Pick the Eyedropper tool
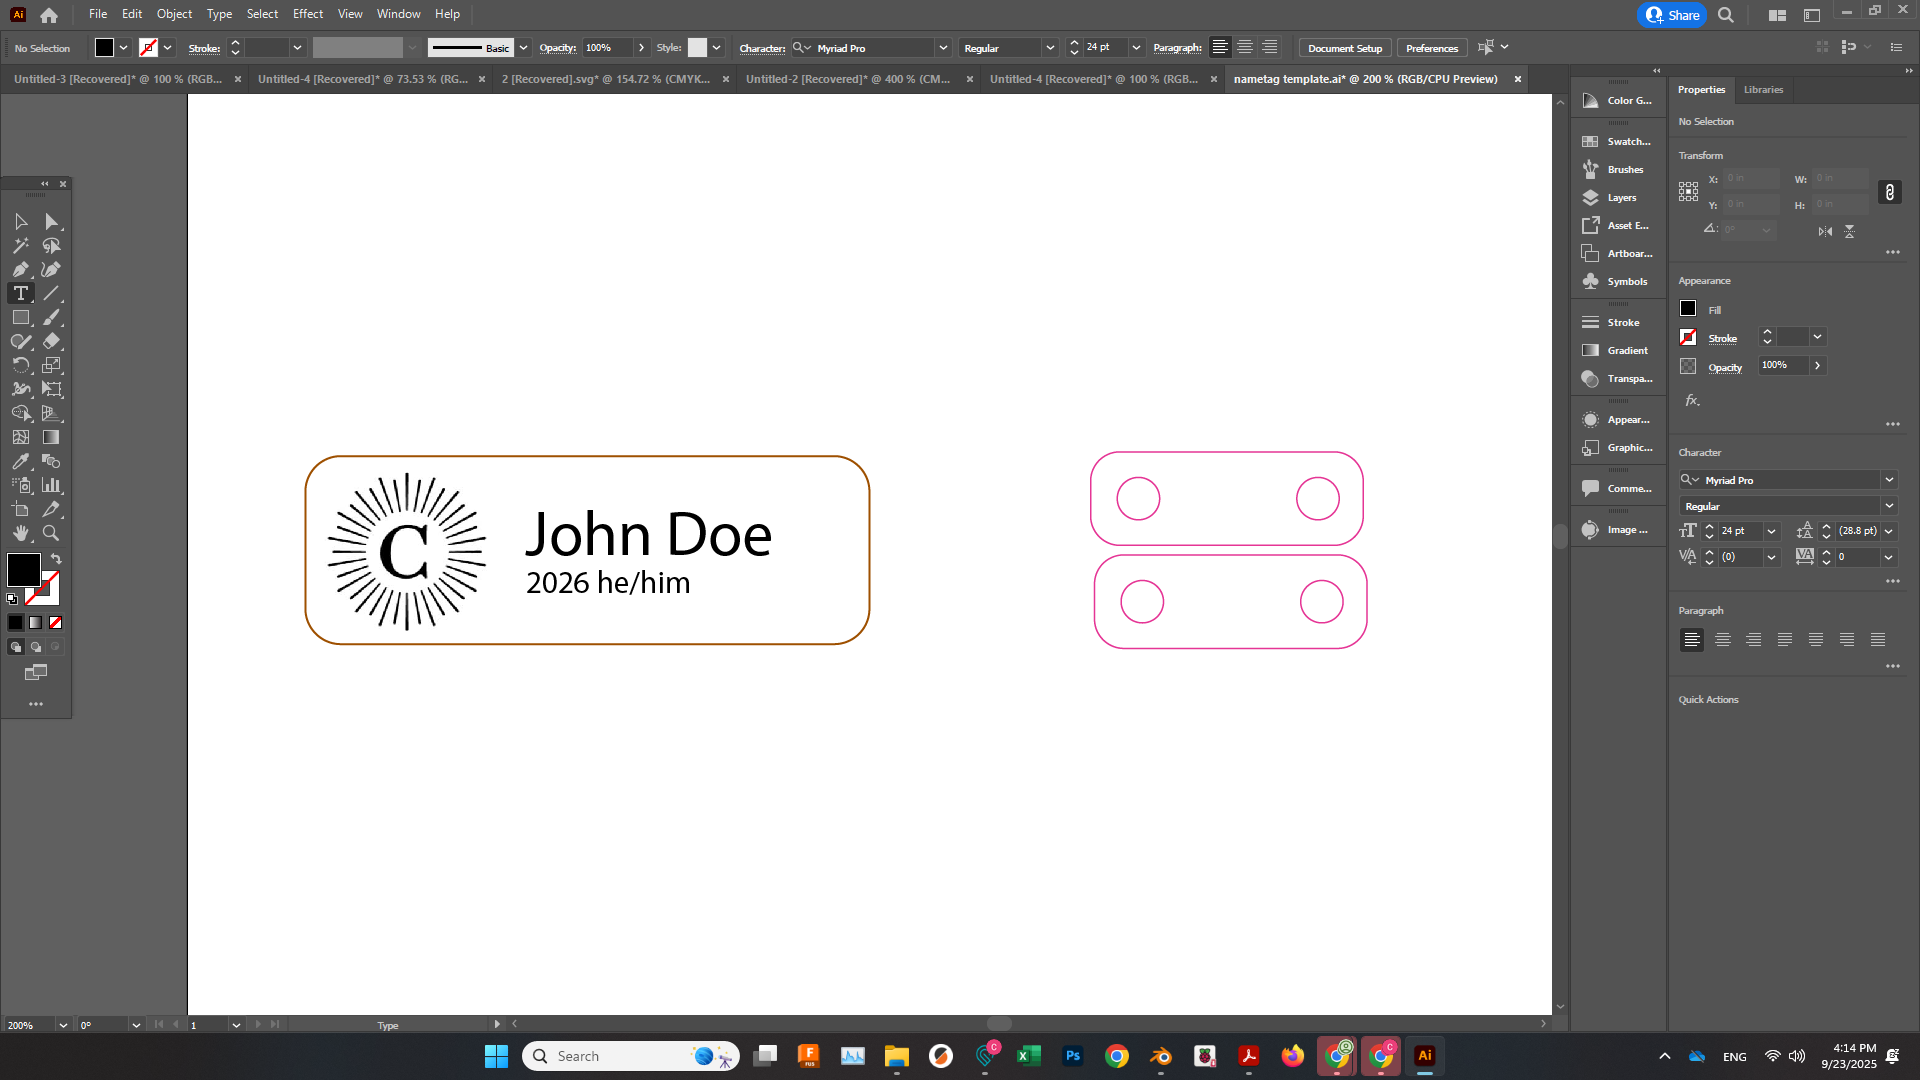This screenshot has width=1920, height=1080. [20, 461]
